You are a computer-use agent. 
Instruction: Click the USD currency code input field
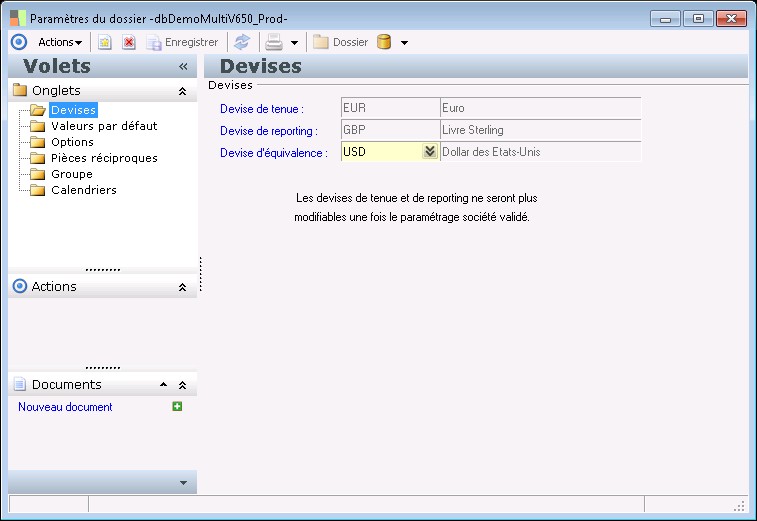(380, 152)
